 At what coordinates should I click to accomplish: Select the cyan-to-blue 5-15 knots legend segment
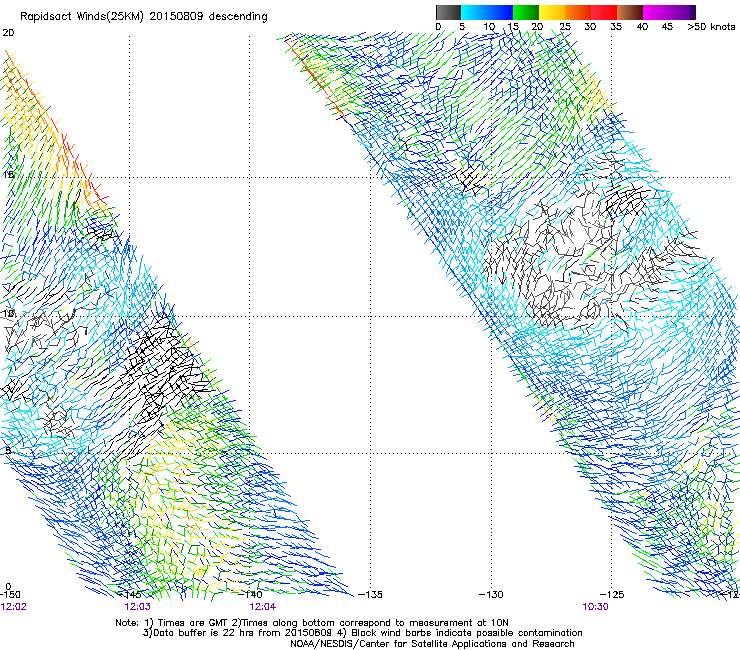point(487,12)
